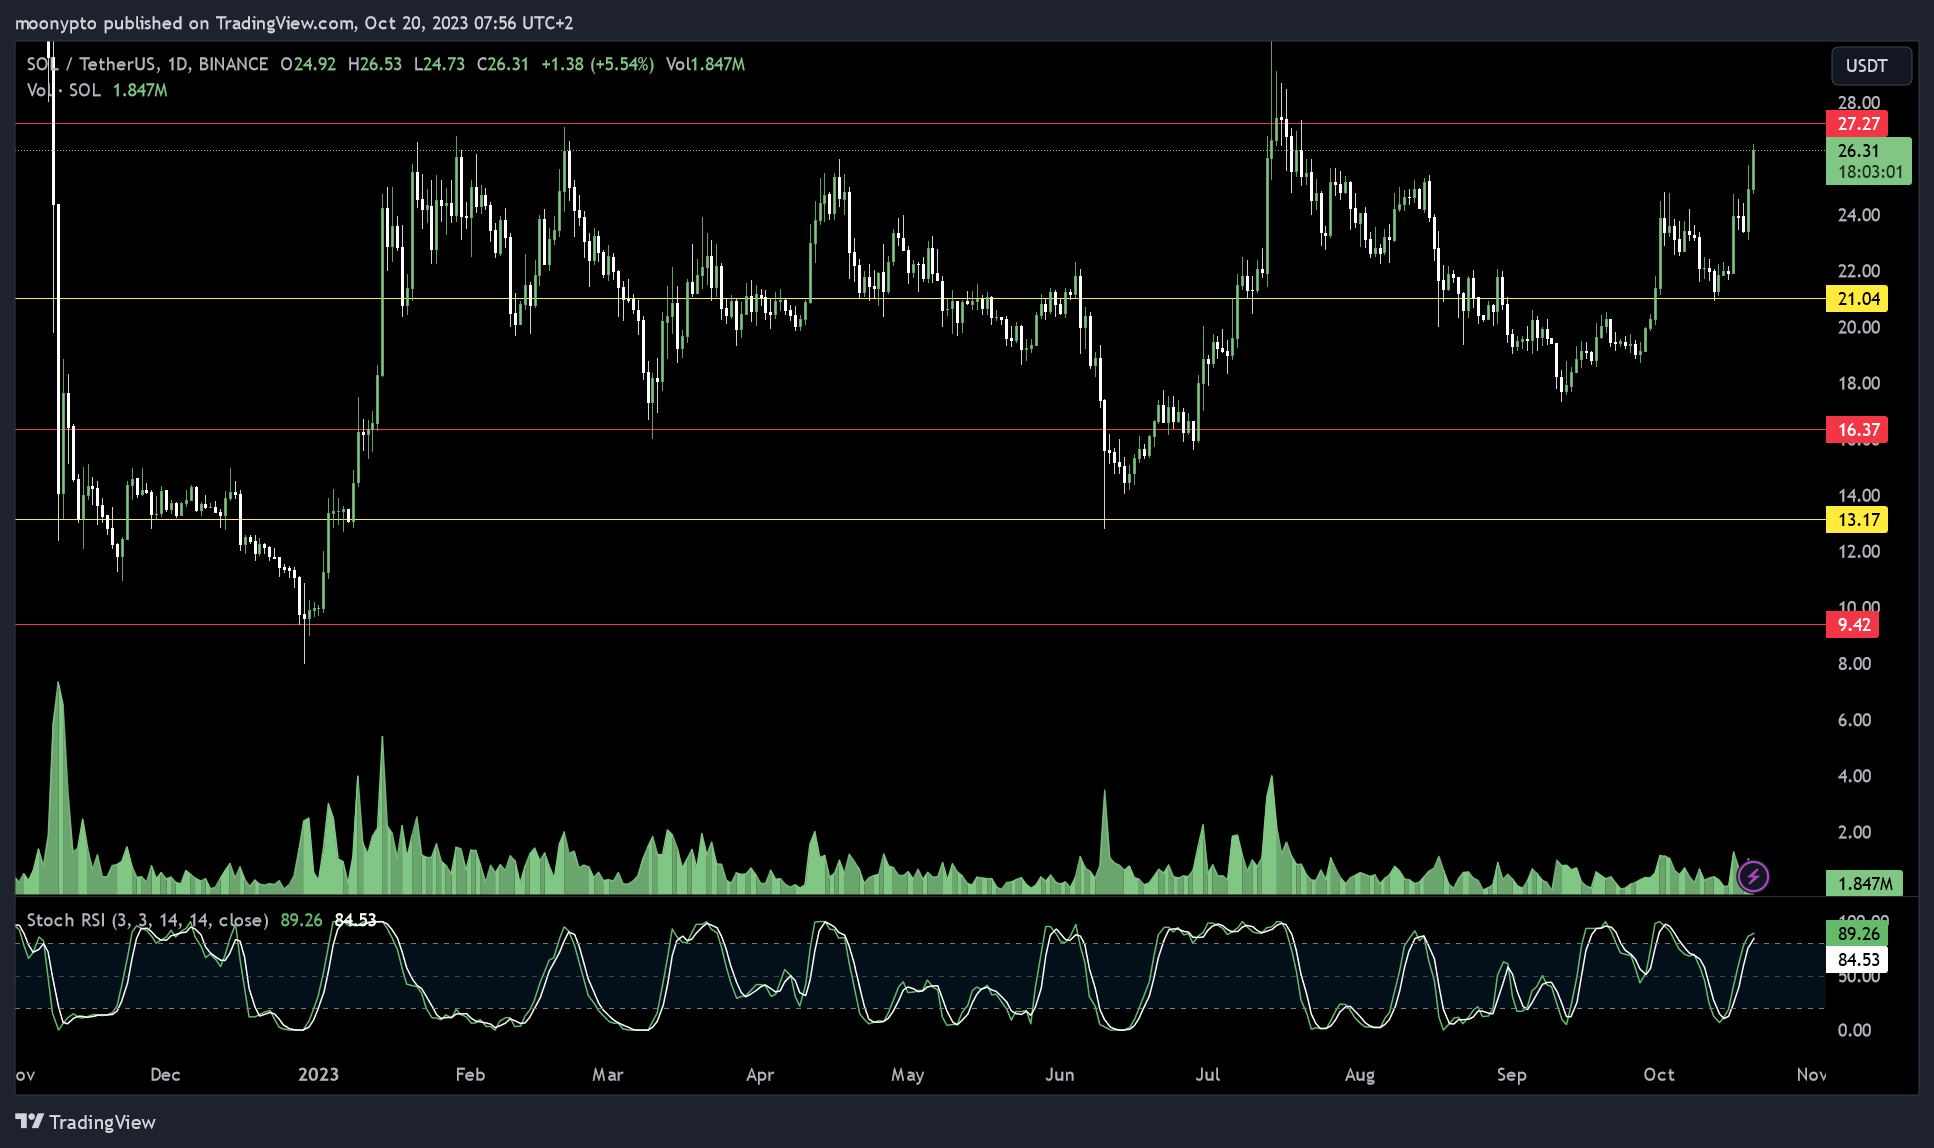Click the Feb label on time axis
The image size is (1934, 1148).
pyautogui.click(x=470, y=1074)
